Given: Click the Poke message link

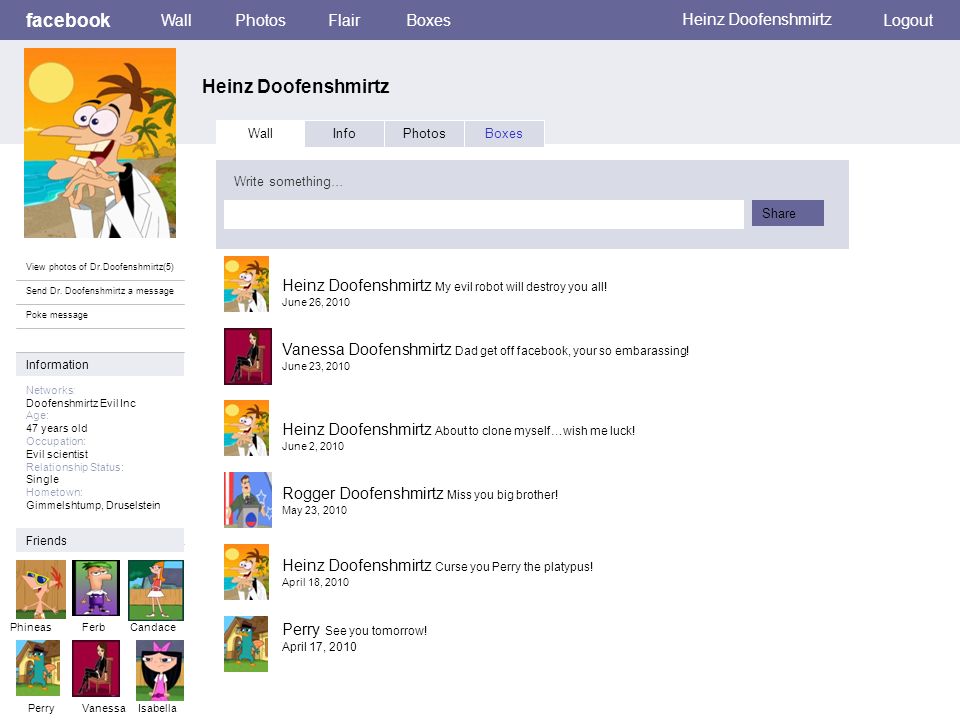Looking at the screenshot, I should [x=57, y=315].
